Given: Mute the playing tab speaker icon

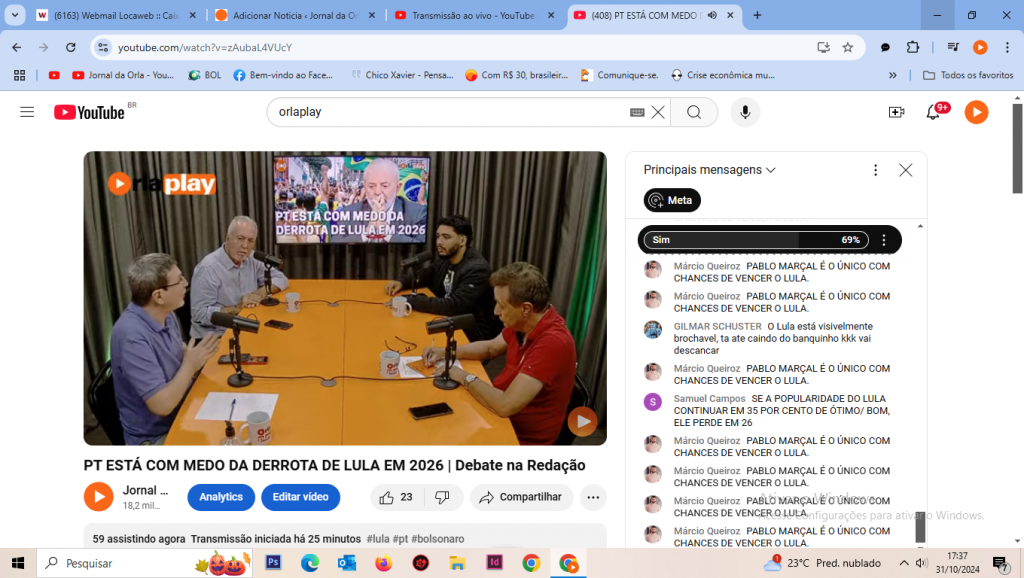Looking at the screenshot, I should tap(712, 15).
